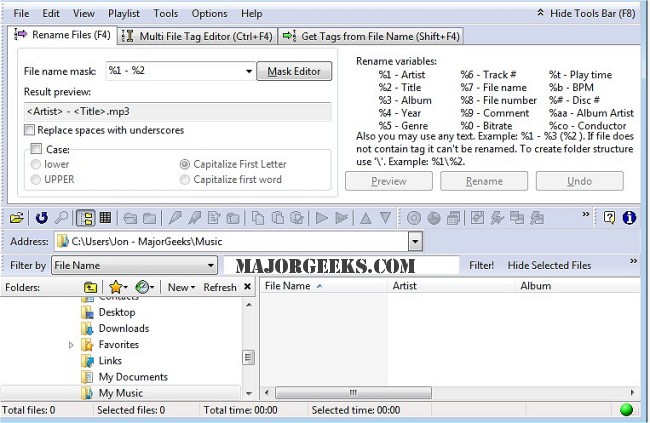Viewport: 650px width, 423px height.
Task: Click Refresh in the Folders panel
Action: (220, 287)
